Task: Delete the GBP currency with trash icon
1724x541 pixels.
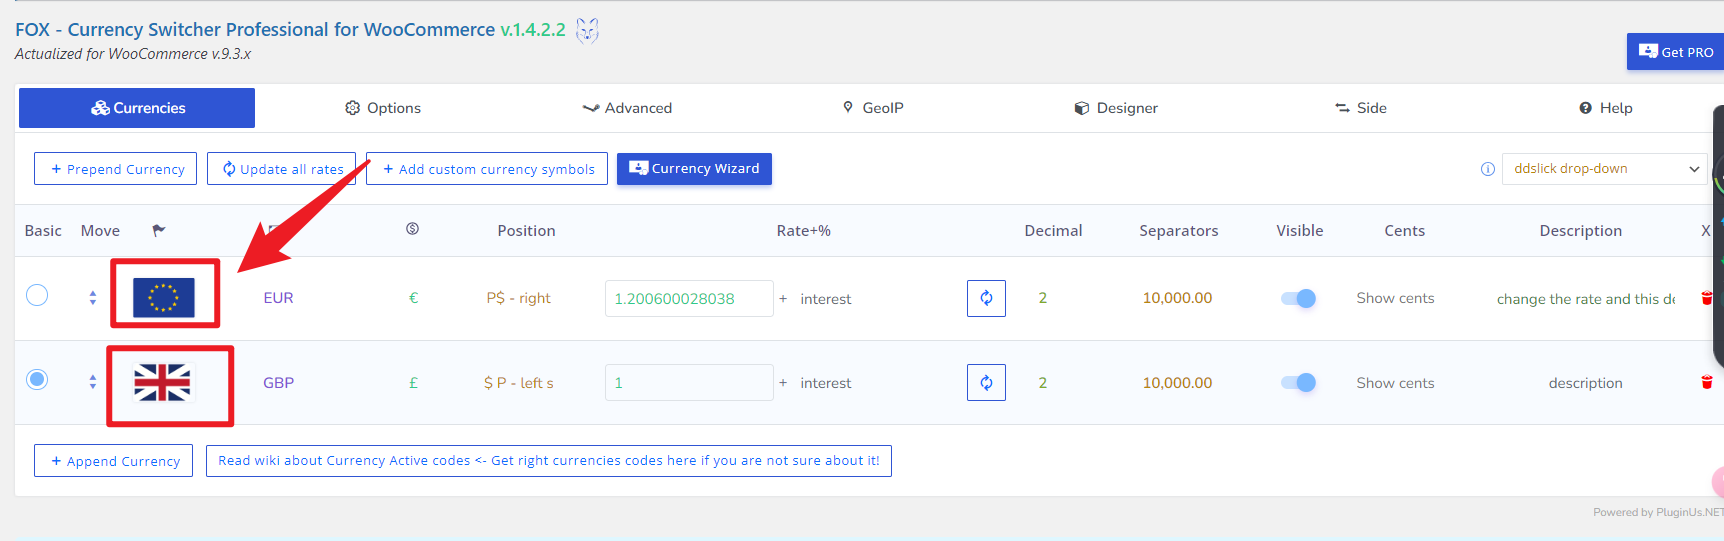Action: (x=1707, y=382)
